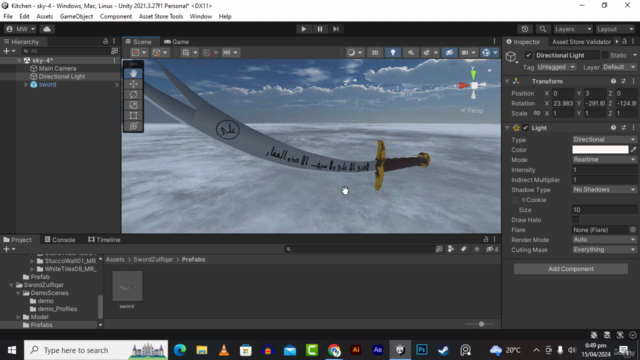Click SwordZulfiqar in breadcrumb path
Screen dimensions: 640x360
click(153, 260)
